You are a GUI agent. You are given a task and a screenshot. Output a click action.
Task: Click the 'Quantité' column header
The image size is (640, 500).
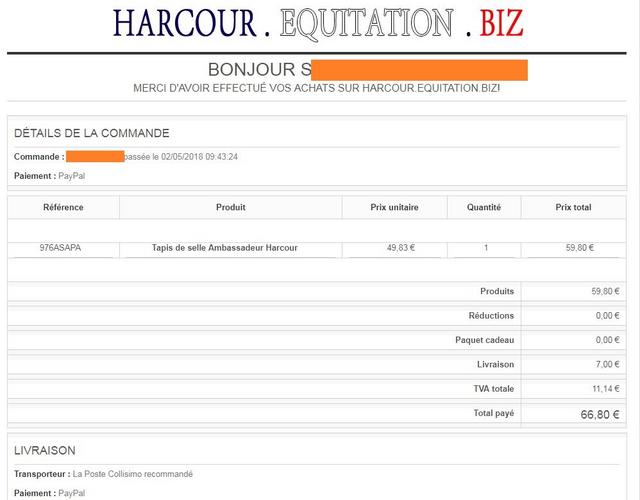(x=484, y=207)
